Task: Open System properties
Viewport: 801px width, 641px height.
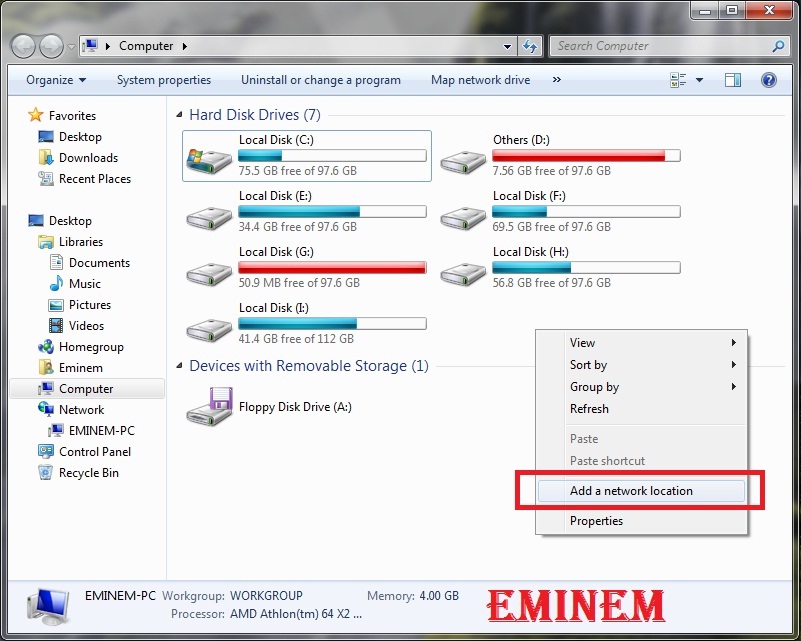Action: click(x=163, y=80)
